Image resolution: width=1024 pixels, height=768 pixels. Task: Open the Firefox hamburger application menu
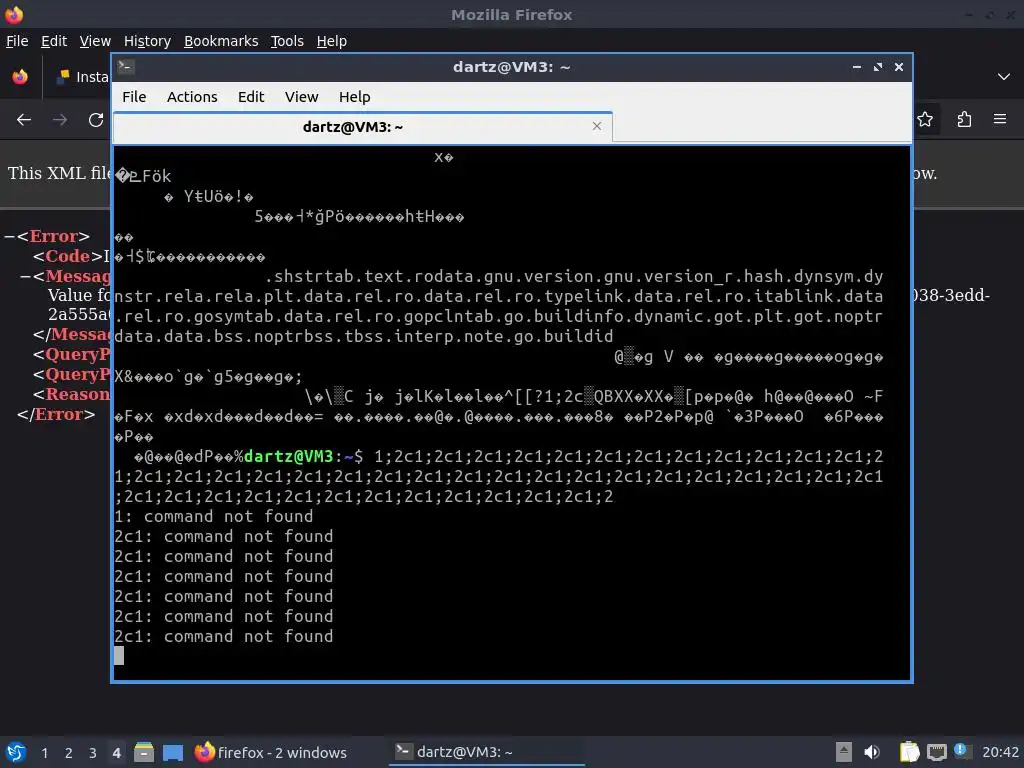[x=1000, y=119]
